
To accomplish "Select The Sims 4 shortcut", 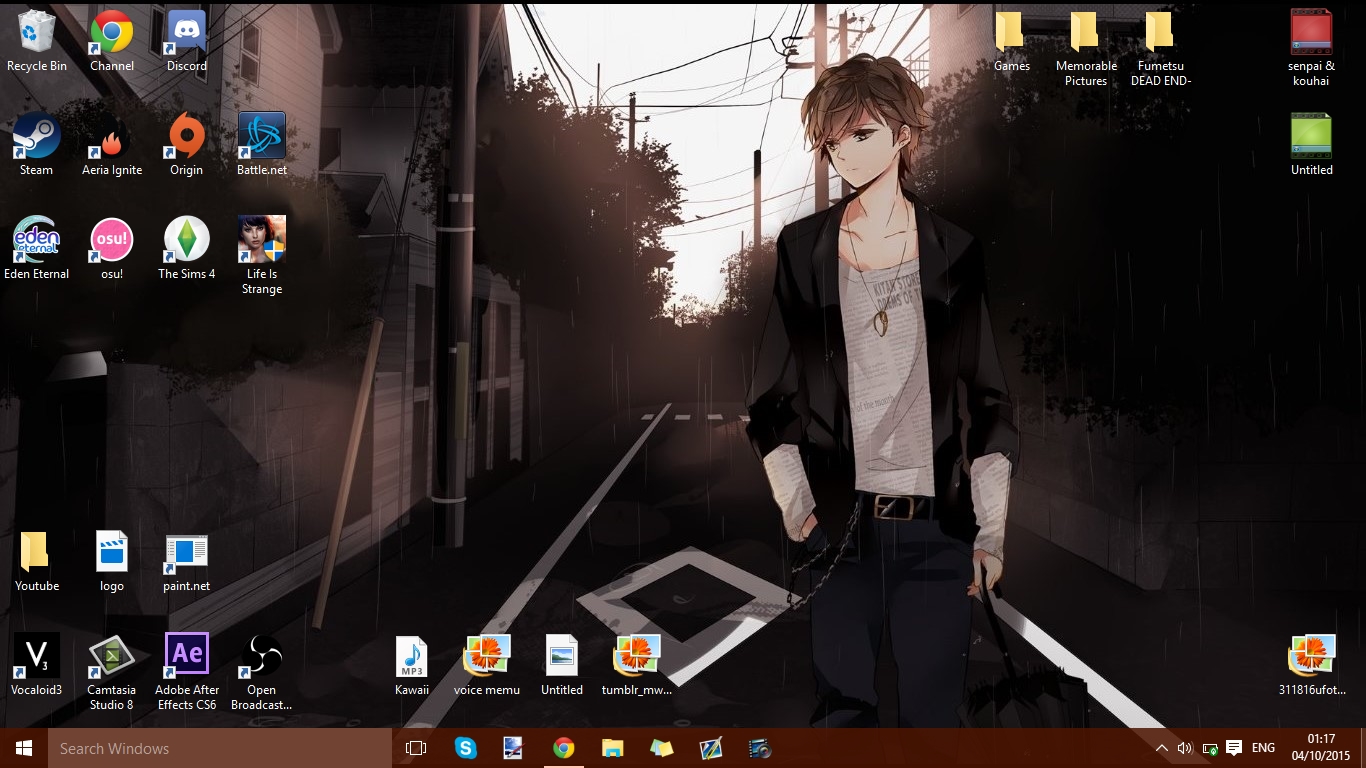I will tap(186, 249).
